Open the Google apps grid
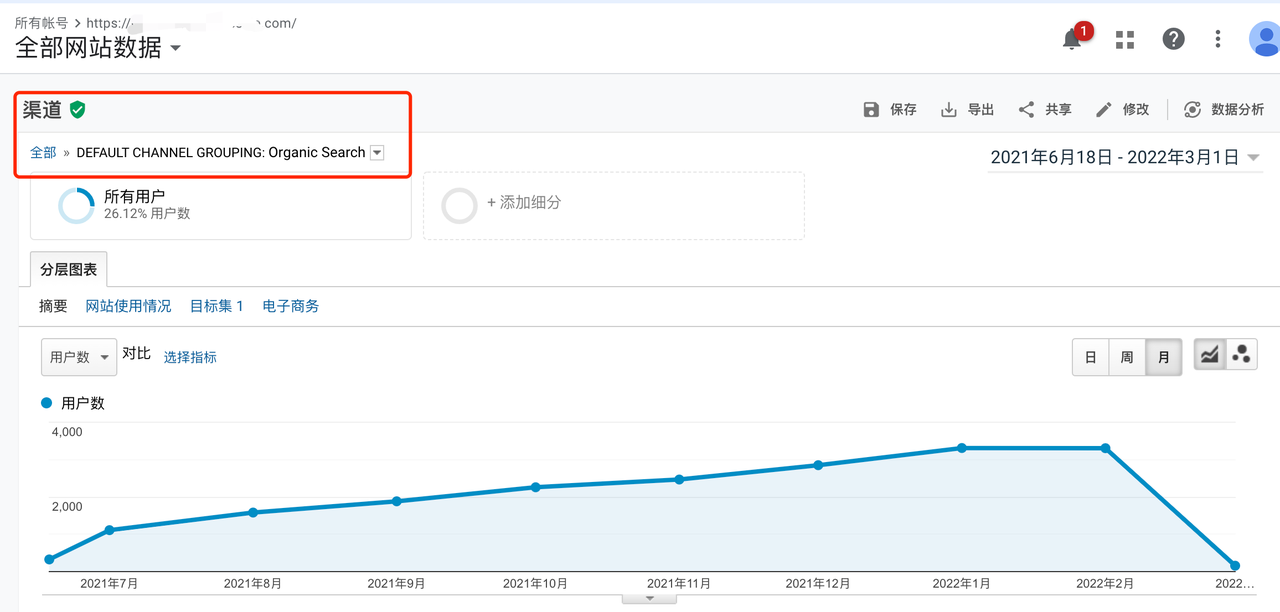 pos(1125,39)
